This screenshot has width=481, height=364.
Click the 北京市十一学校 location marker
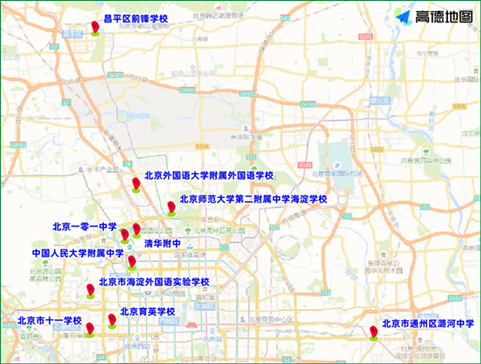pyautogui.click(x=90, y=330)
